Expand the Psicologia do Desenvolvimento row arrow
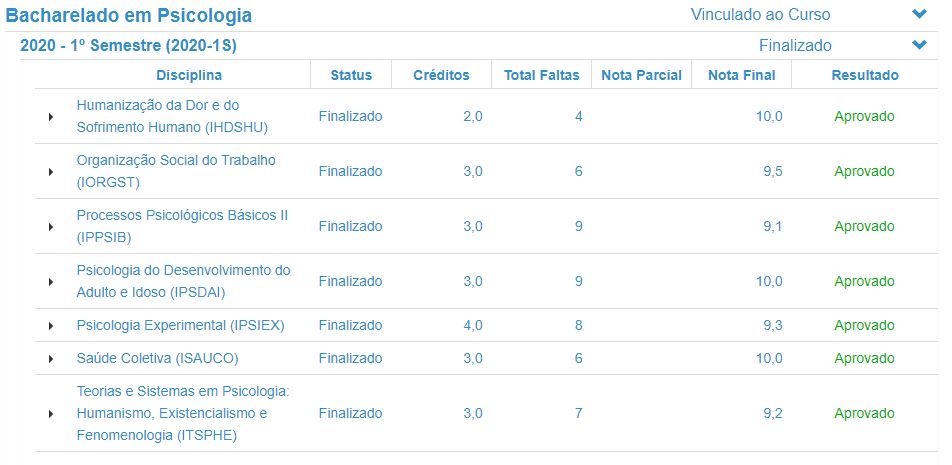The image size is (952, 465). point(51,282)
